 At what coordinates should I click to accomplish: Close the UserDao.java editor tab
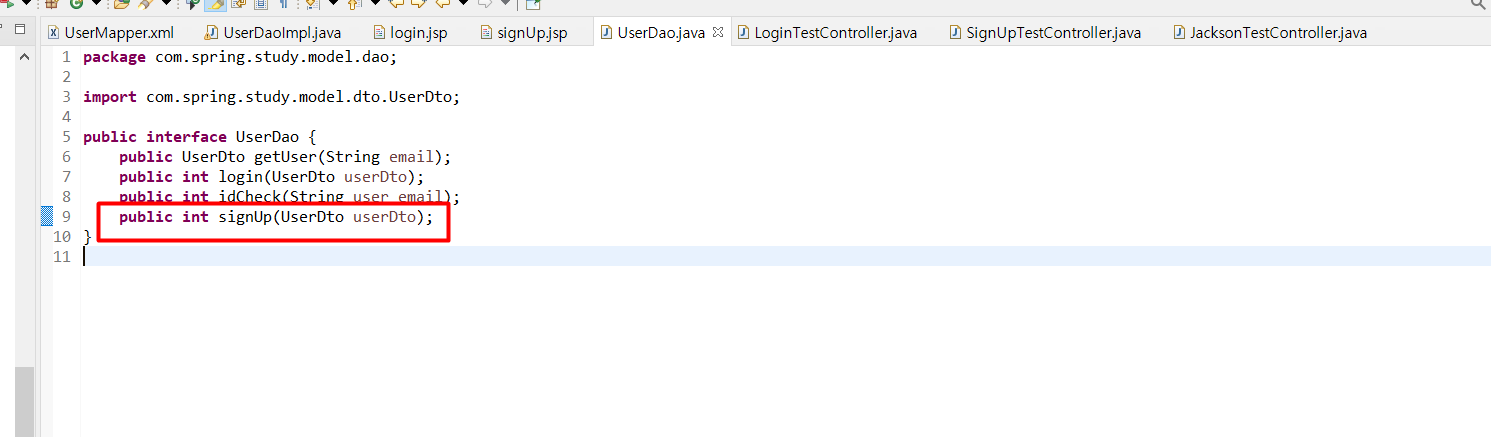717,33
